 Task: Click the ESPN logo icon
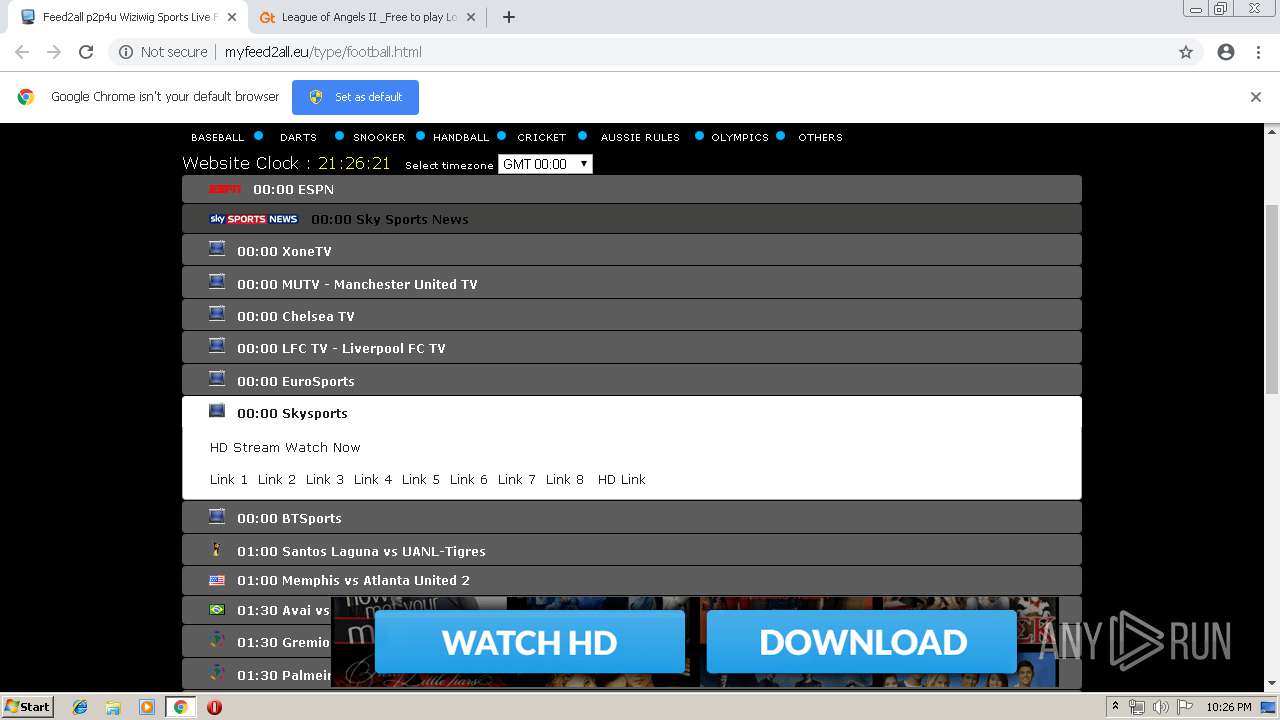coord(224,188)
